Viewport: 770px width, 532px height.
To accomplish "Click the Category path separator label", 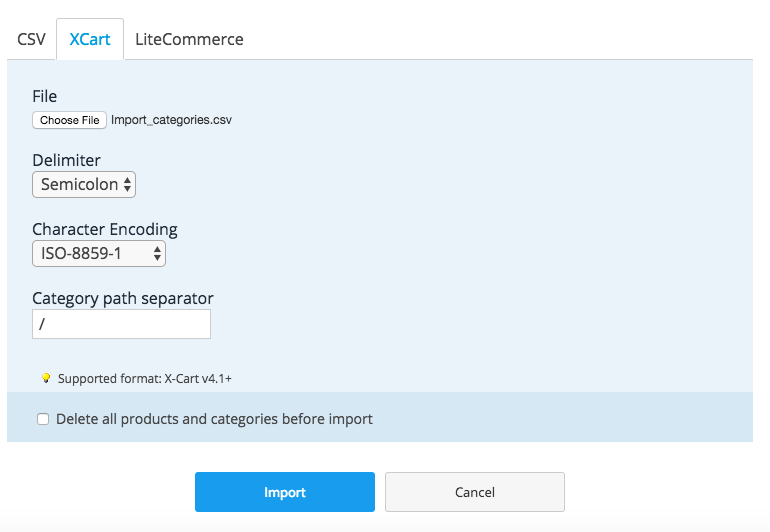I will tap(123, 298).
